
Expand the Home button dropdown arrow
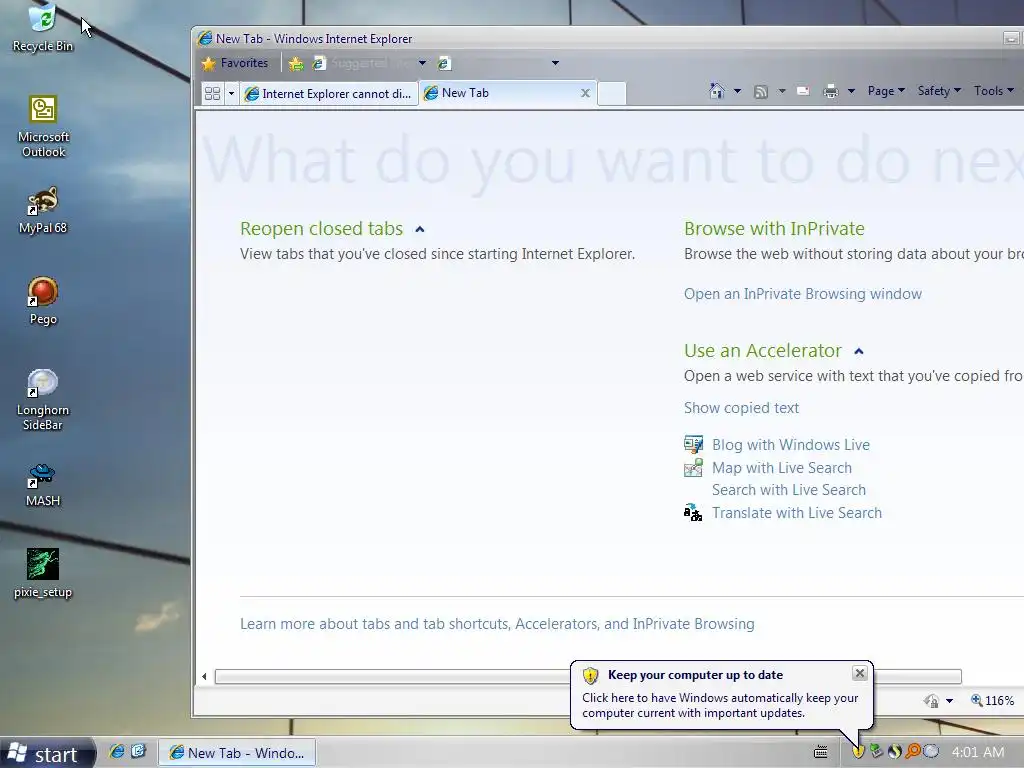[737, 91]
